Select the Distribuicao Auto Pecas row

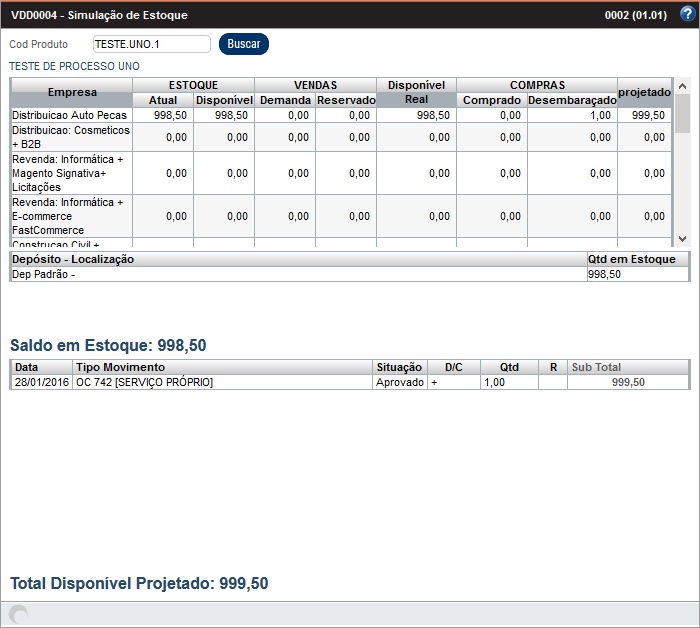click(x=70, y=116)
